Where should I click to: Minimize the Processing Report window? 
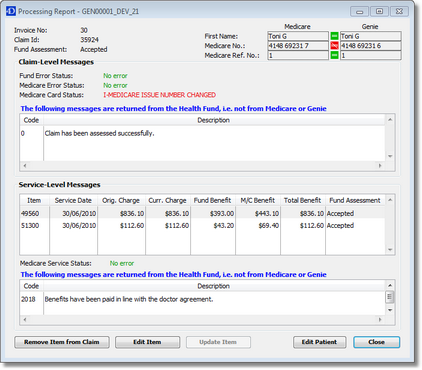(359, 11)
